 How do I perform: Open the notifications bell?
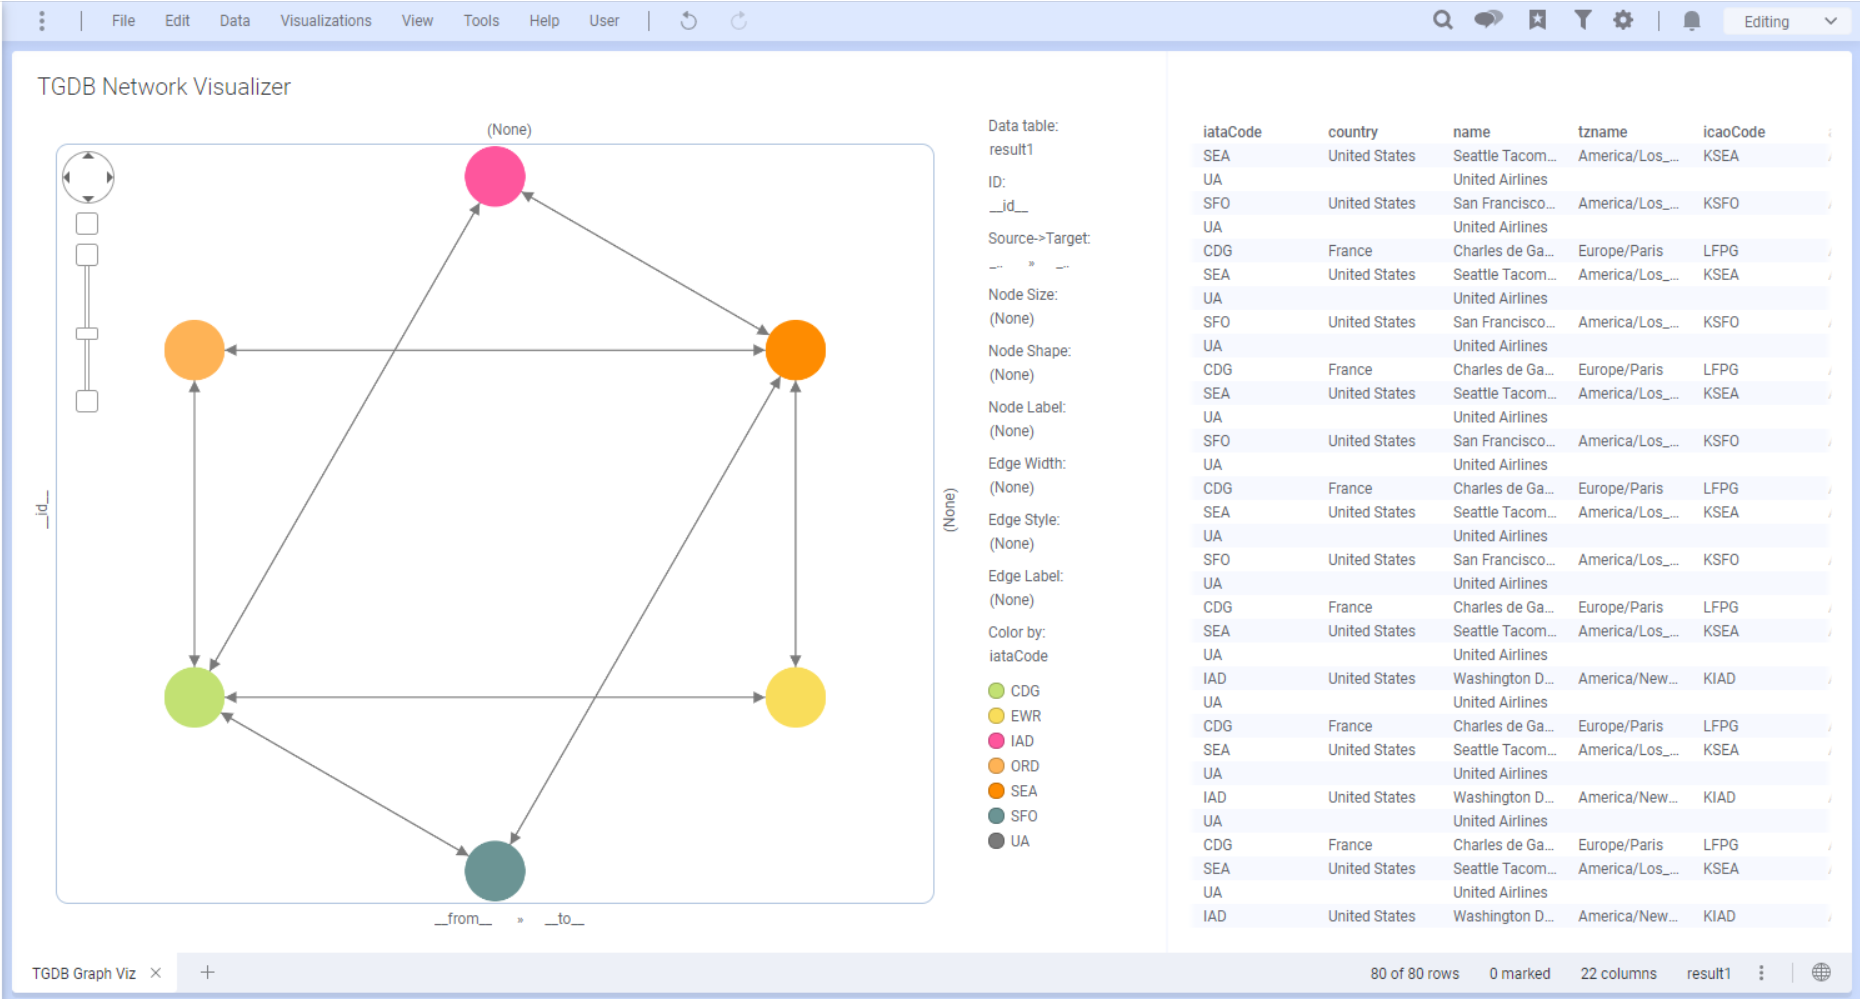click(1691, 21)
